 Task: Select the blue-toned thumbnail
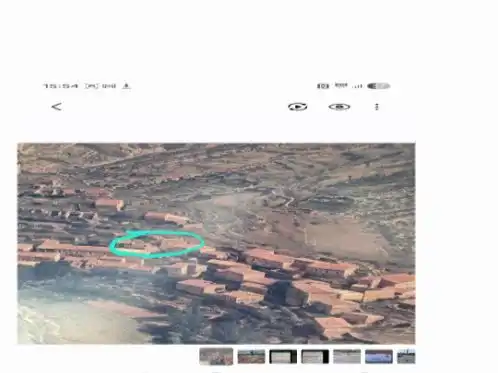[379, 357]
